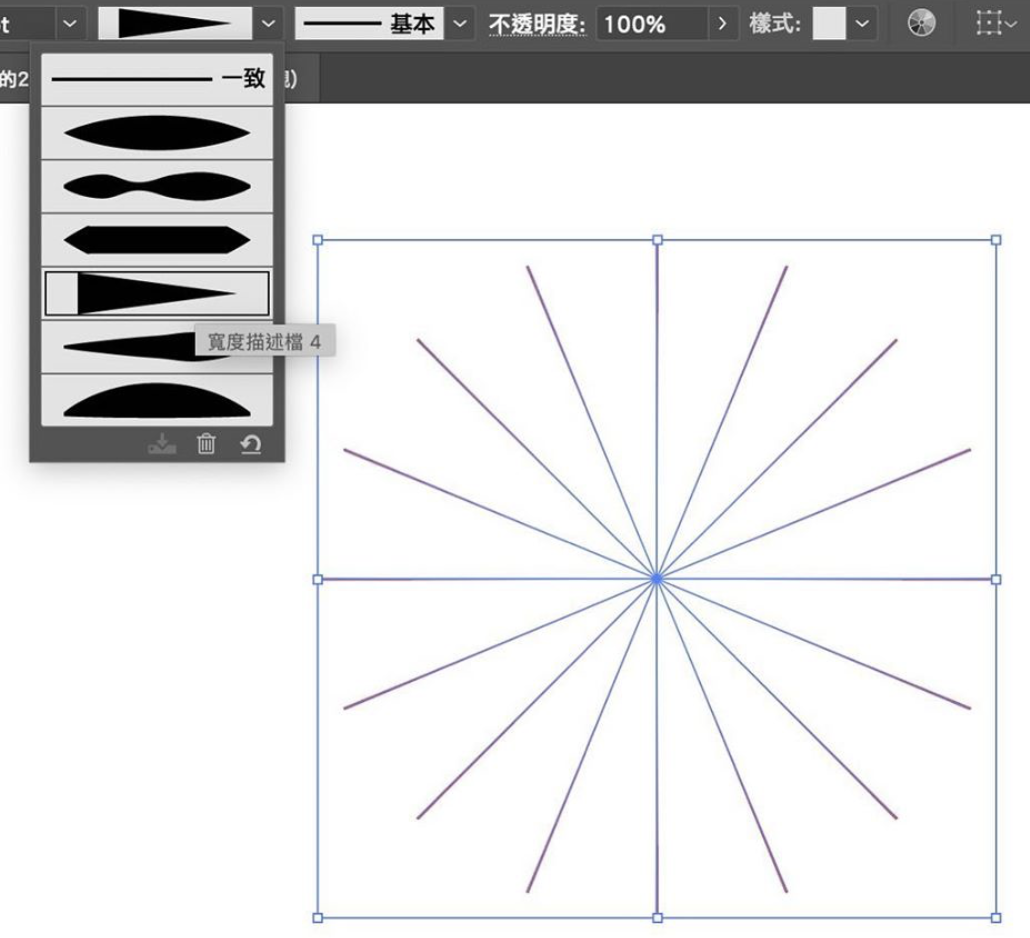Pick the double-bulge width profile 2

(x=157, y=187)
